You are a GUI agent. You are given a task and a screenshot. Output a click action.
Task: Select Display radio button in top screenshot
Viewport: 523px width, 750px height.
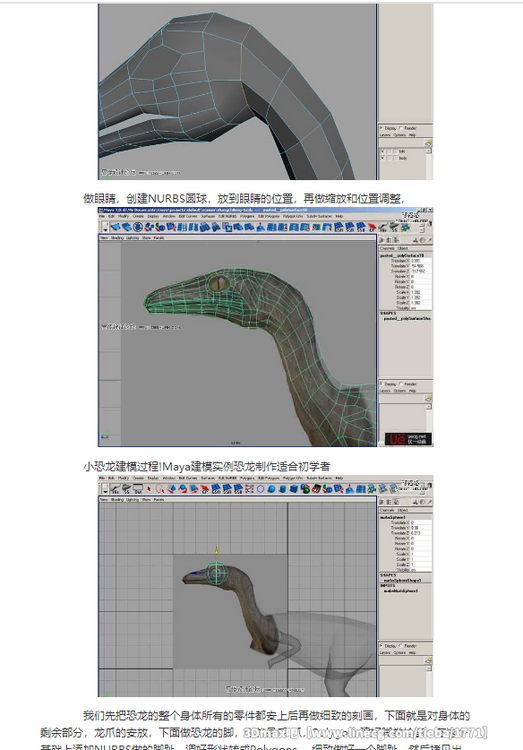pos(382,128)
